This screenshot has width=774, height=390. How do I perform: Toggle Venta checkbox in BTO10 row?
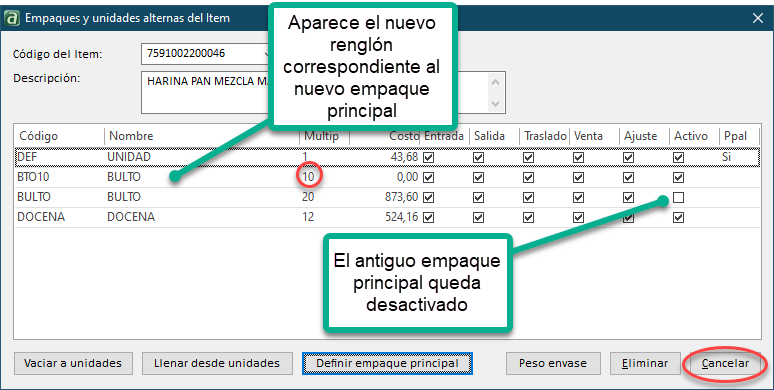(579, 177)
